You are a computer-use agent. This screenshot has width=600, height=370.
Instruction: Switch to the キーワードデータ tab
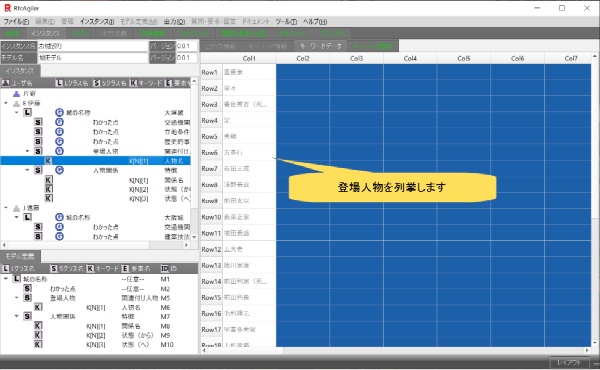[x=321, y=46]
